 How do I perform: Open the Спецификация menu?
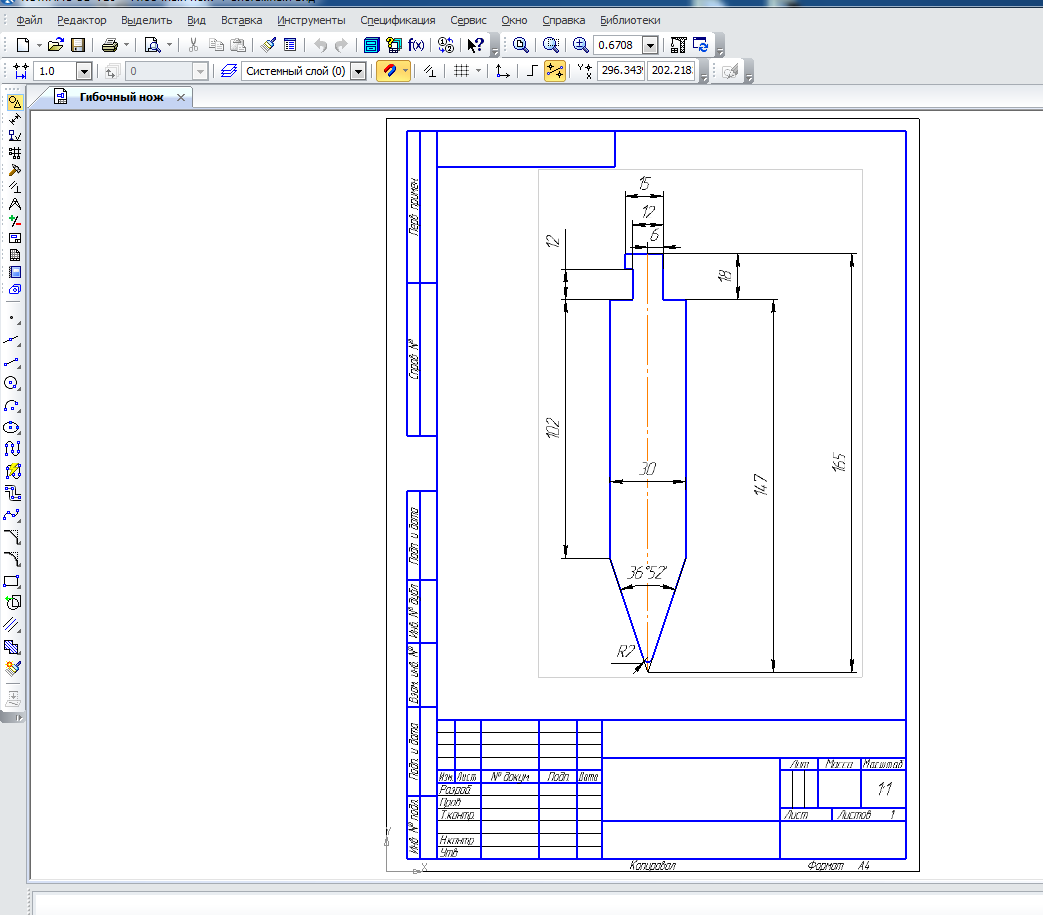[397, 20]
